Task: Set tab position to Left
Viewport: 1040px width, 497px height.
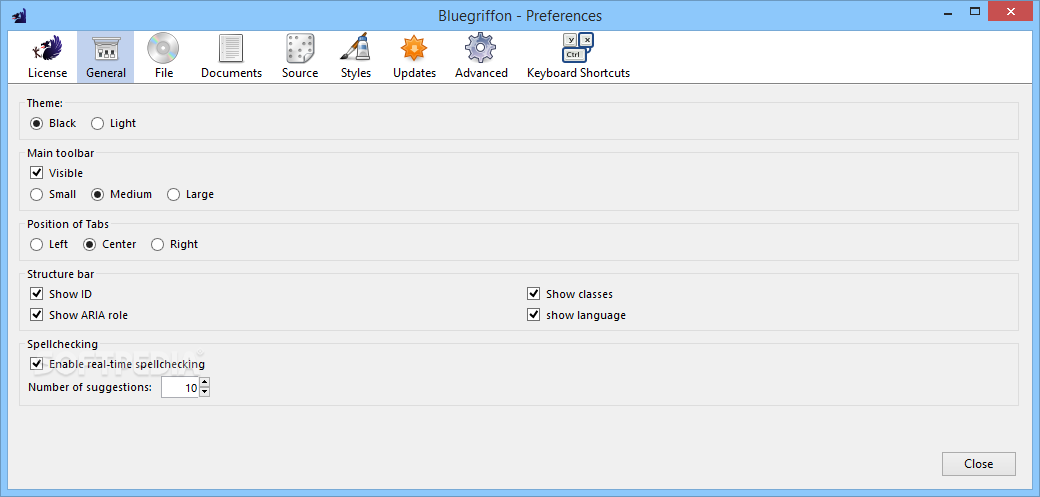Action: point(36,245)
